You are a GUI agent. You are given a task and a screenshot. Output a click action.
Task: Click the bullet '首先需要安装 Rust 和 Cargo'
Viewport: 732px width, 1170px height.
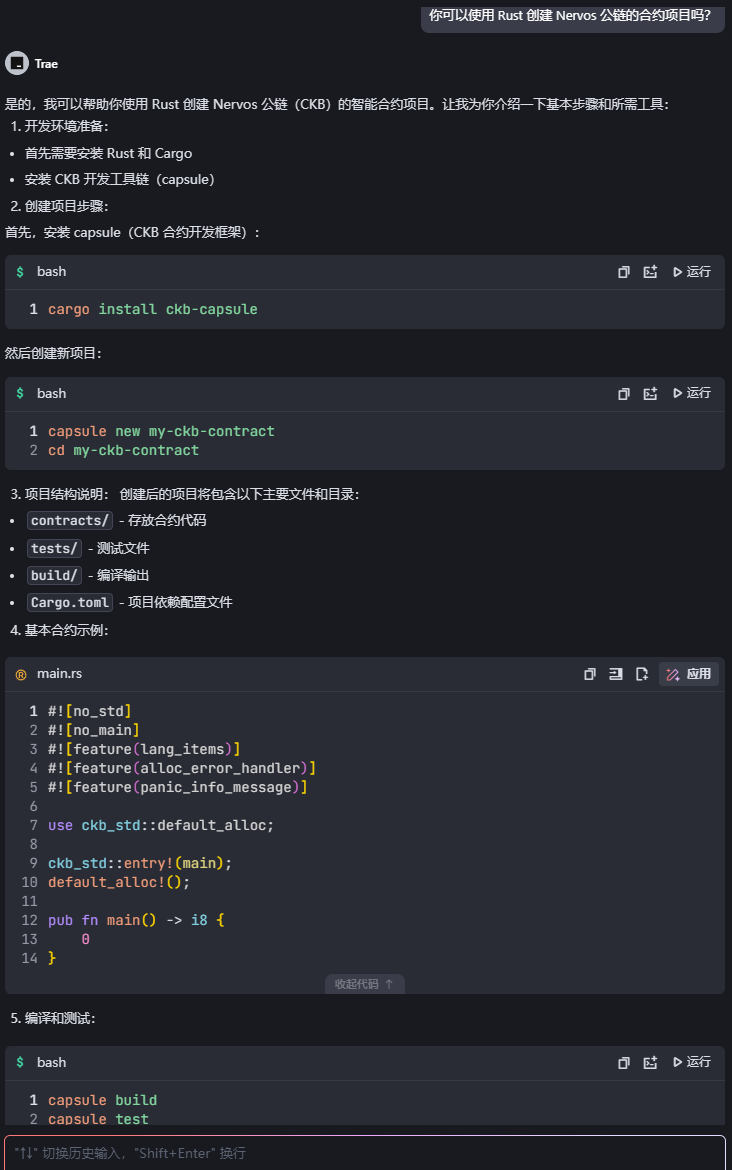pos(108,154)
